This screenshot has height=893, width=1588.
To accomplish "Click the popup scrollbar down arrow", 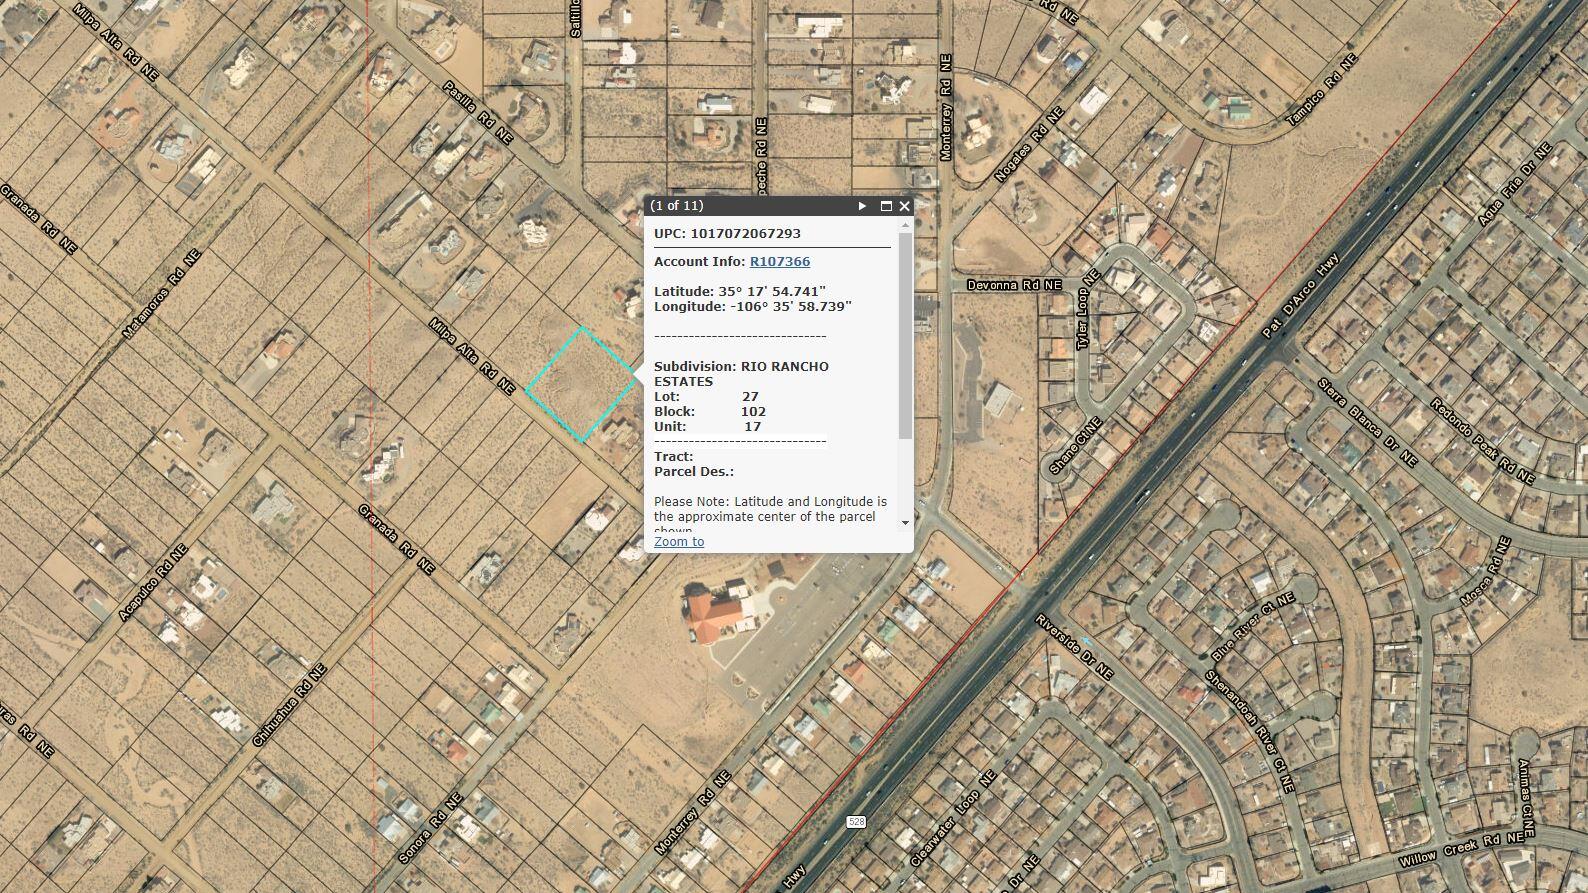I will coord(905,523).
